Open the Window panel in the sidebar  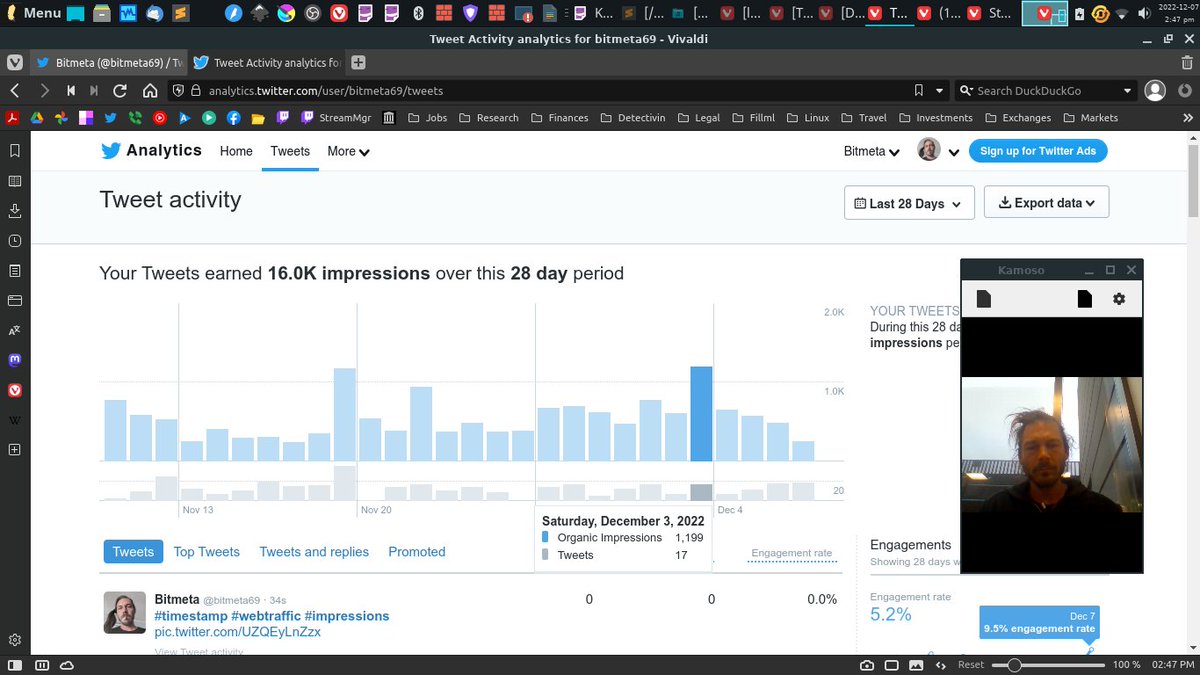(x=15, y=300)
